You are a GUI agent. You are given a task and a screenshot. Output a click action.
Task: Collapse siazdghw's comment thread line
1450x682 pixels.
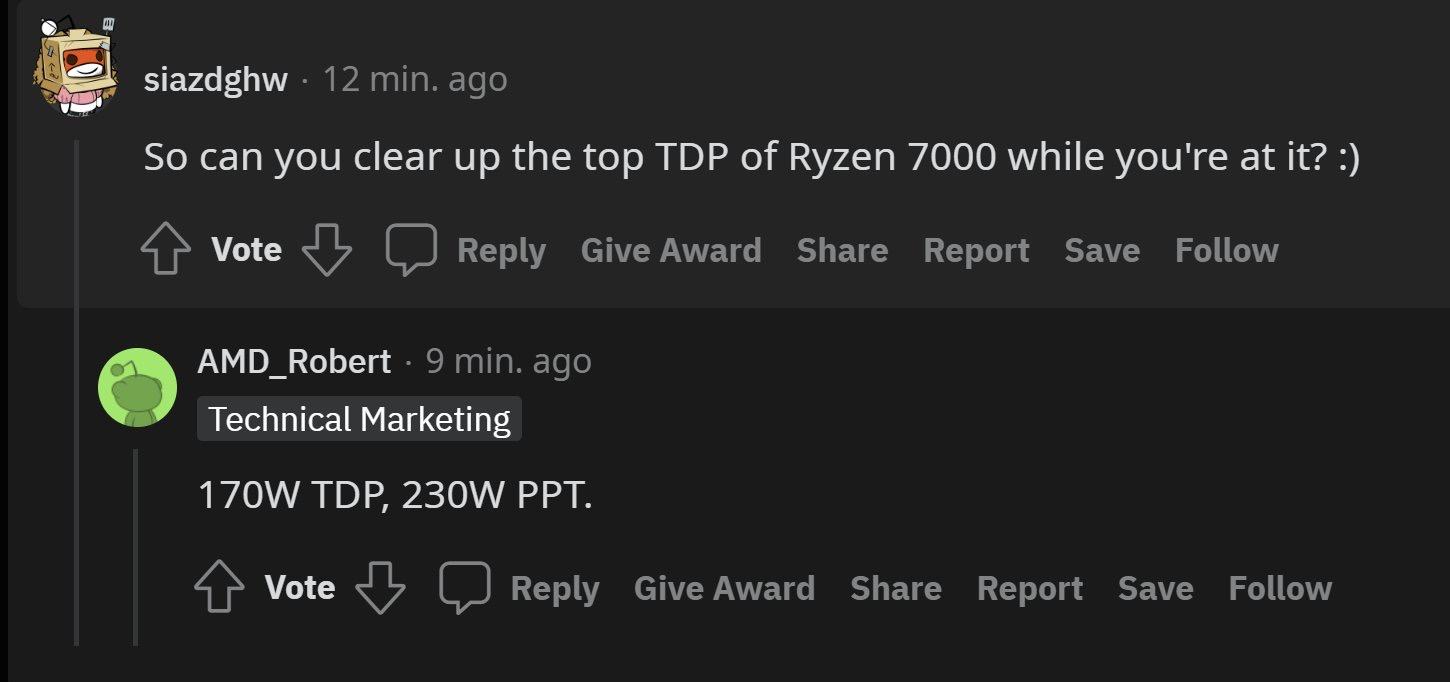(x=77, y=400)
